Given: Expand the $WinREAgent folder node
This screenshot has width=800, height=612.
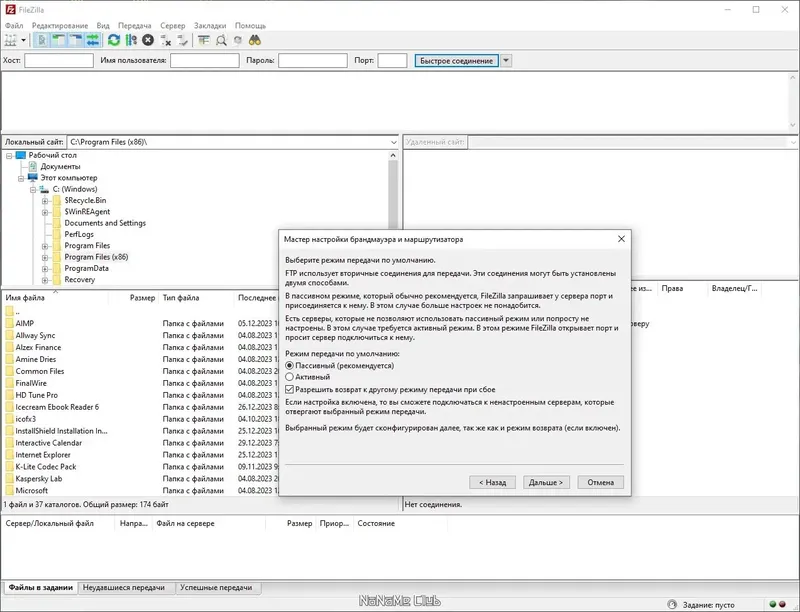Looking at the screenshot, I should [45, 212].
